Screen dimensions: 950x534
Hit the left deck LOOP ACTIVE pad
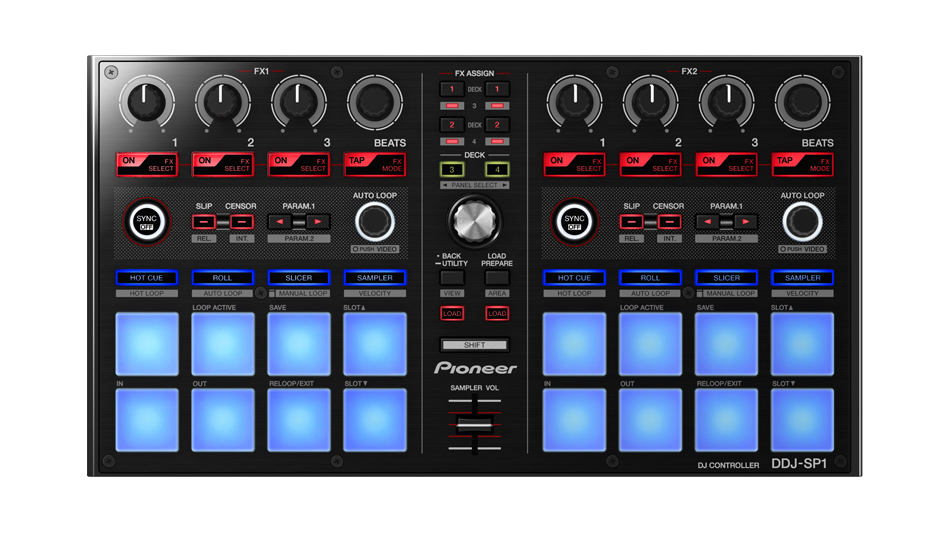(x=222, y=344)
